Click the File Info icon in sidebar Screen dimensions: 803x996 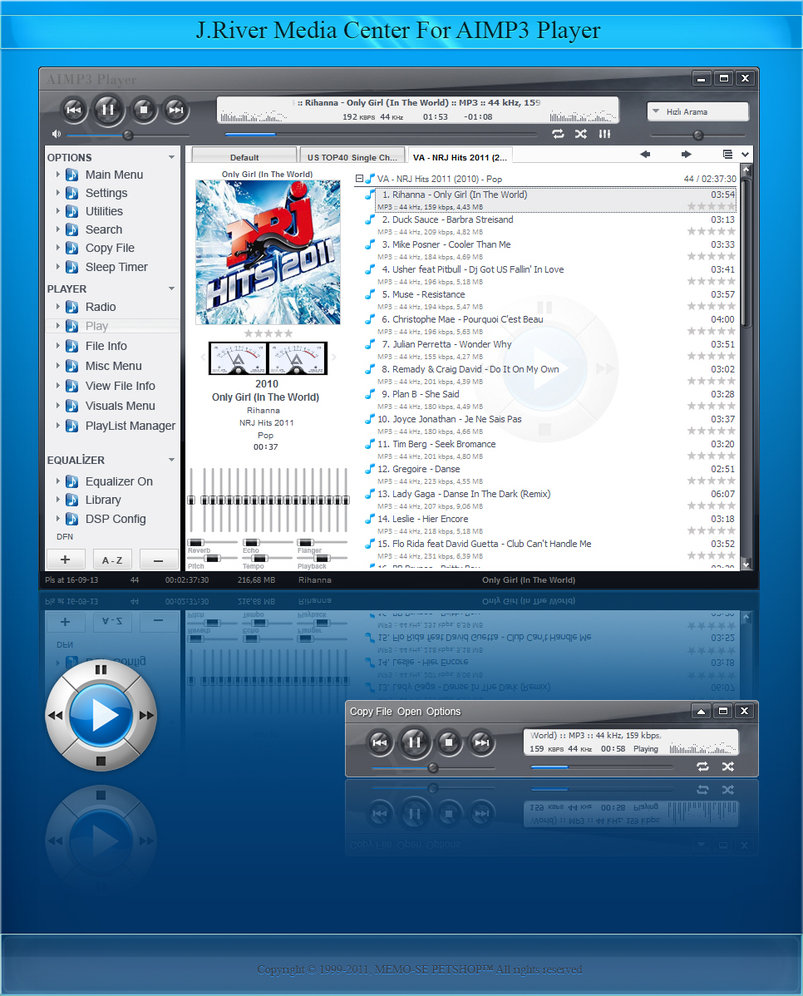[x=72, y=346]
